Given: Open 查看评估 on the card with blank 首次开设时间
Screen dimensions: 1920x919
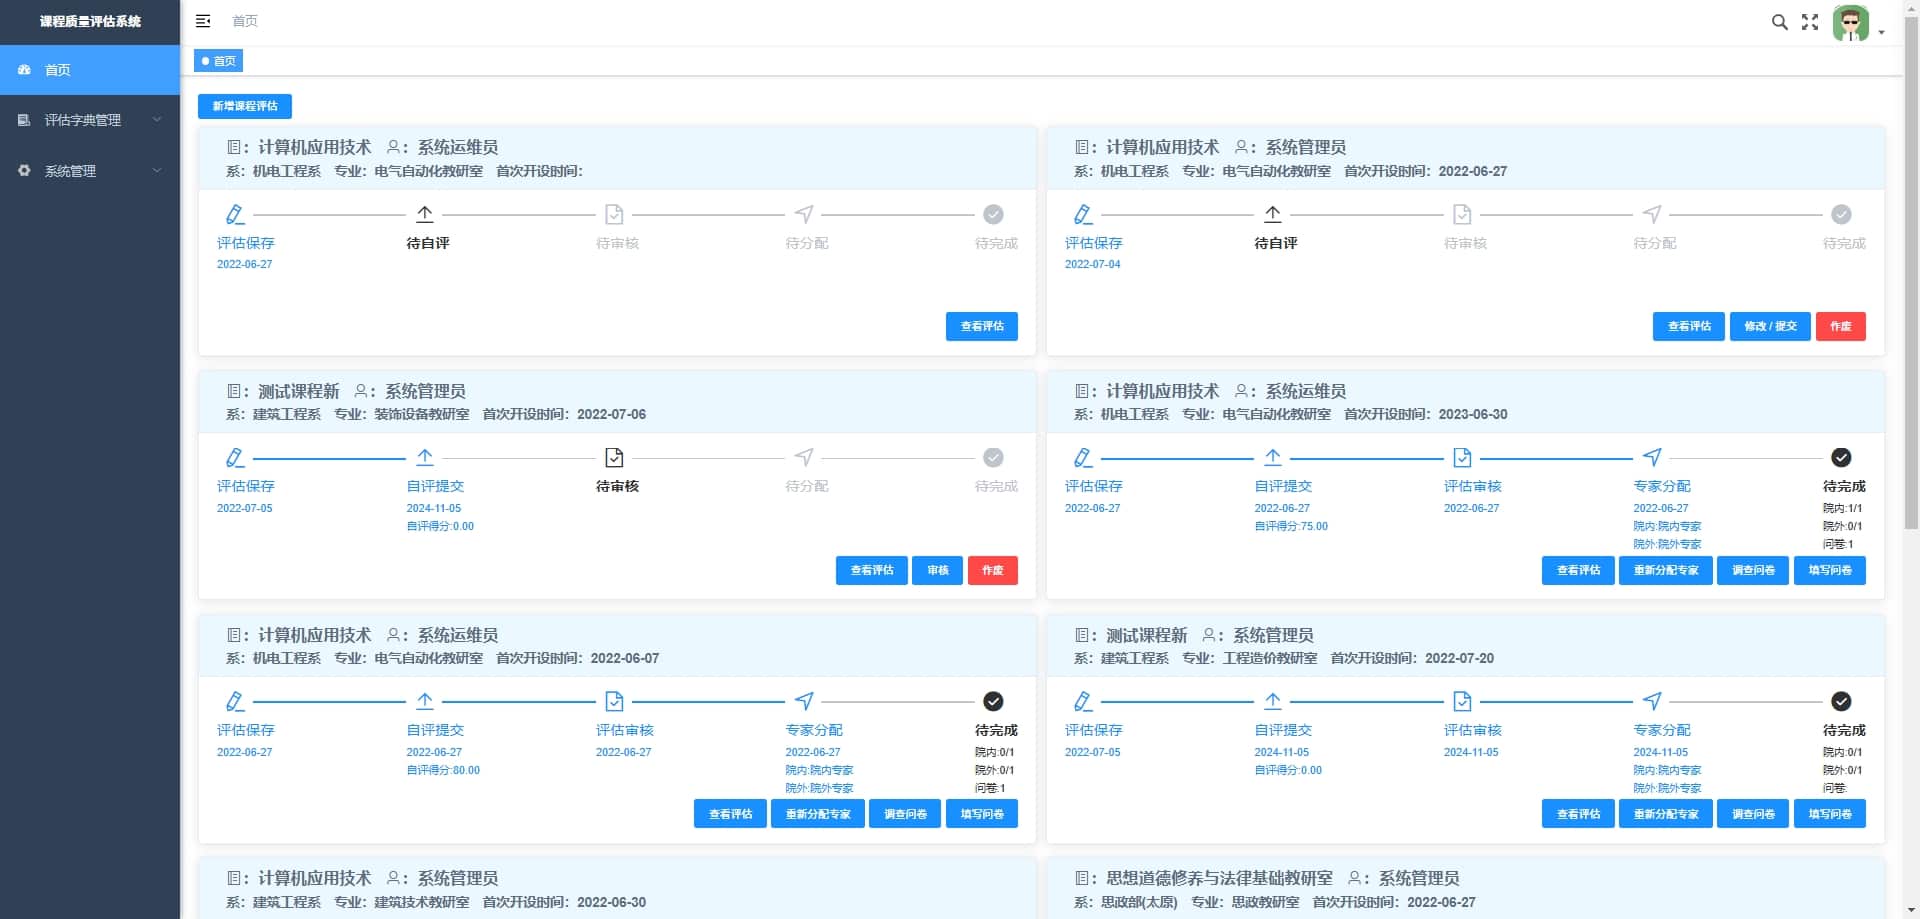Looking at the screenshot, I should coord(982,326).
